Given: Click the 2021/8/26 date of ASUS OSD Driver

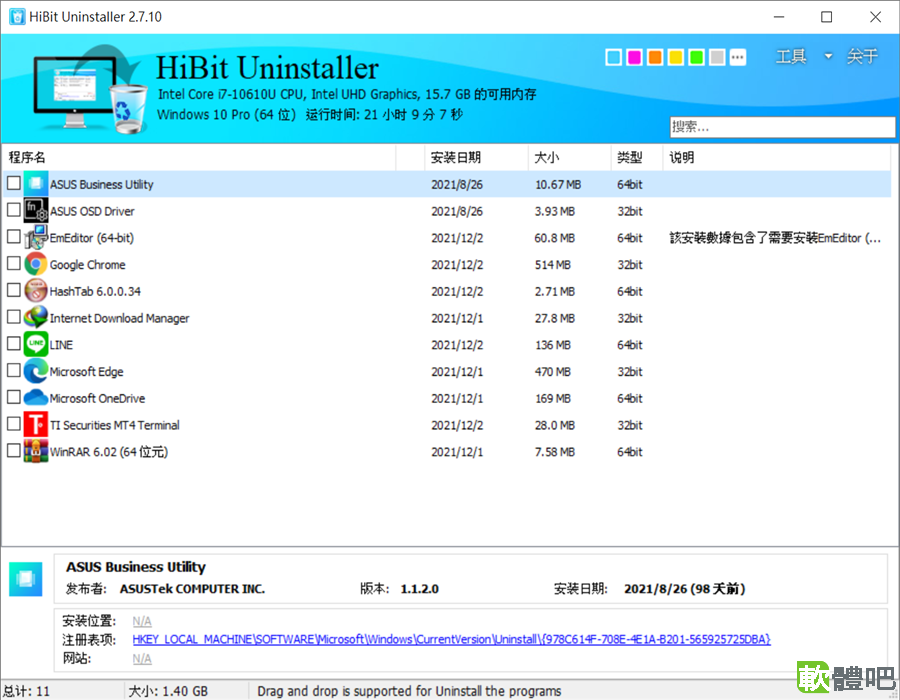Looking at the screenshot, I should tap(457, 211).
